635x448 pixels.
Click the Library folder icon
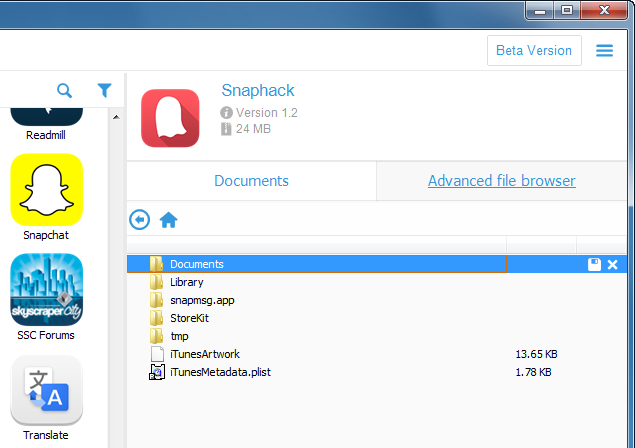pos(156,282)
